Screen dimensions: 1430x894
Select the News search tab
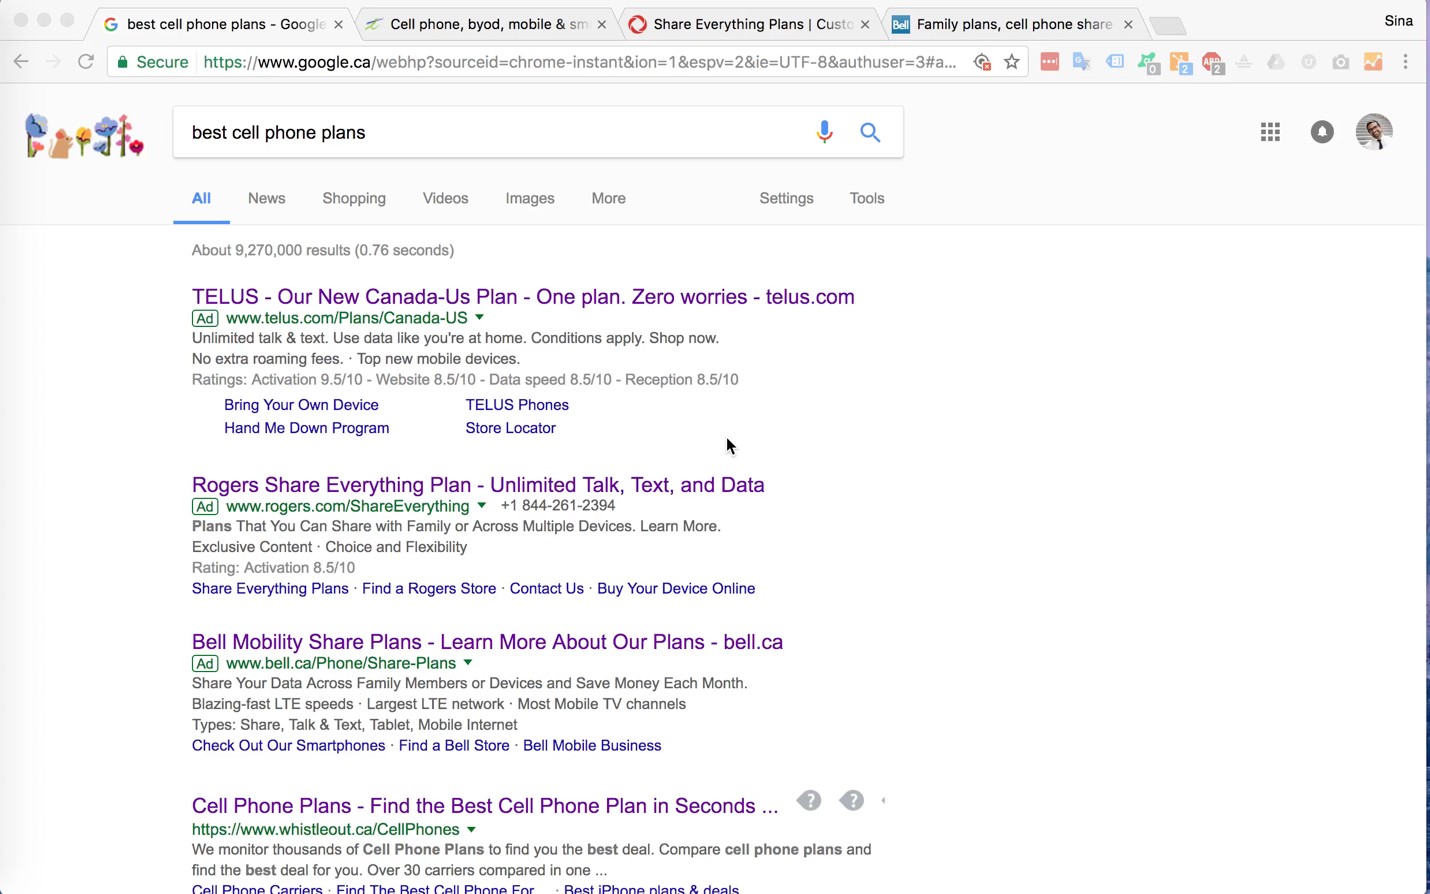point(266,198)
